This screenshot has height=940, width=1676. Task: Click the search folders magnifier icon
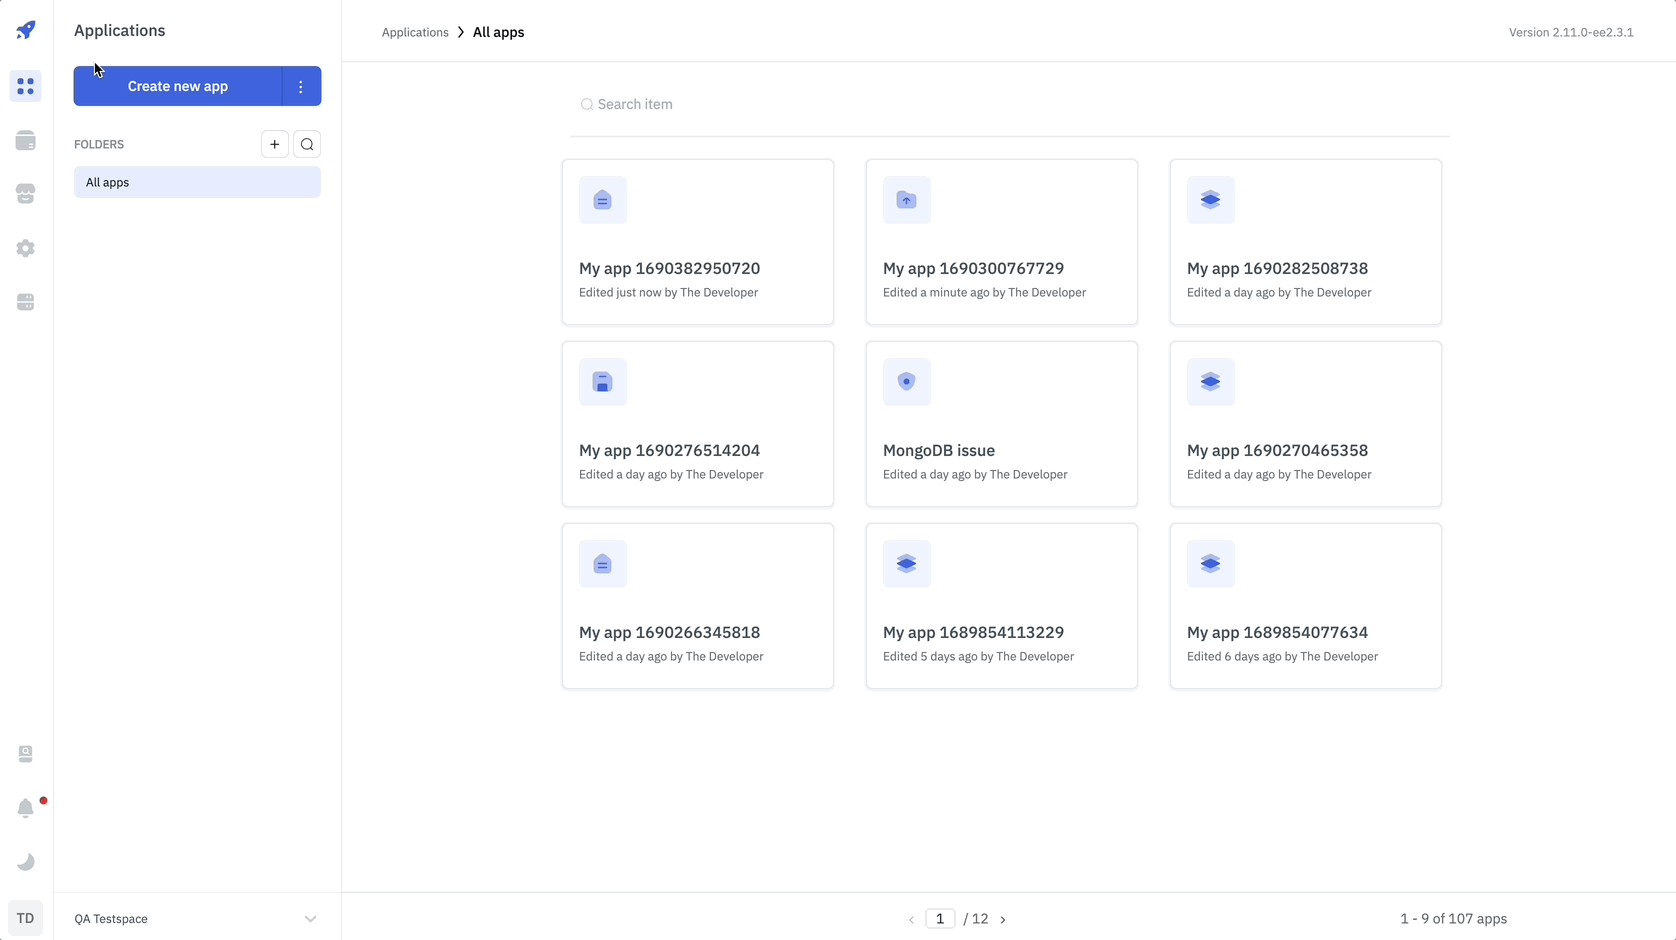coord(307,144)
